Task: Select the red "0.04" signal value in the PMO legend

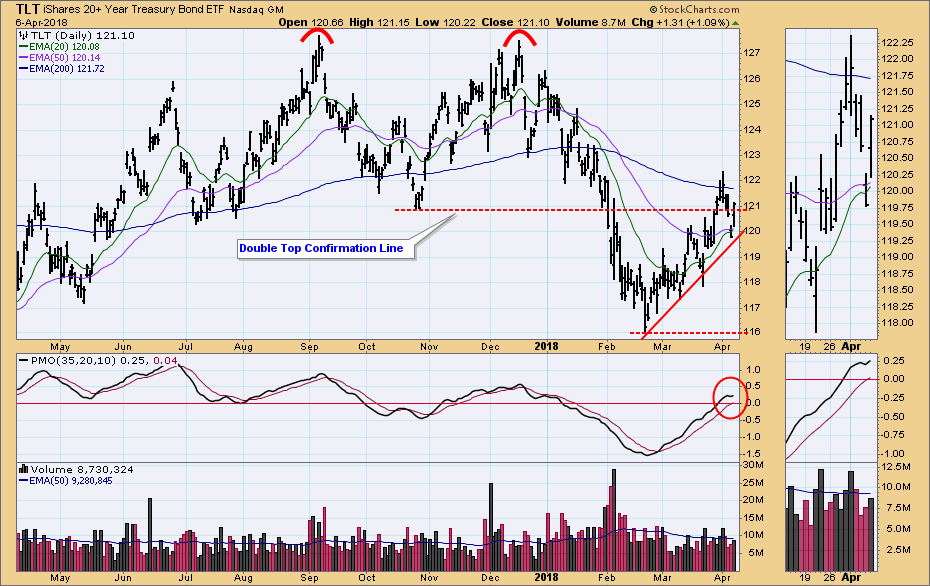Action: pyautogui.click(x=165, y=361)
